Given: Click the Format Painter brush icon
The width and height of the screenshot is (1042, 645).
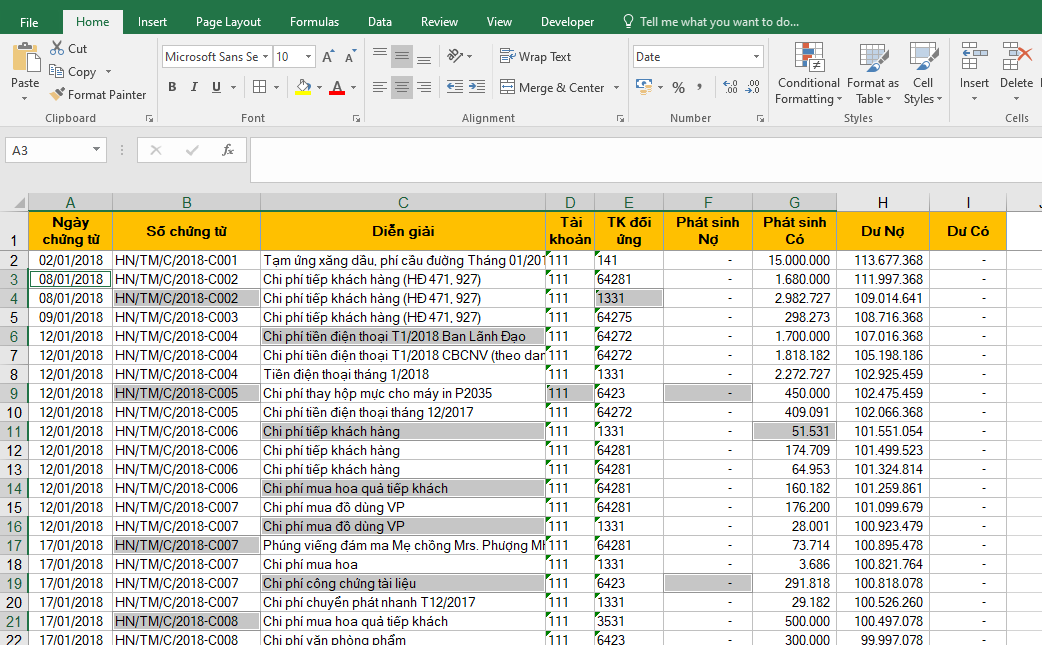Looking at the screenshot, I should tap(56, 95).
